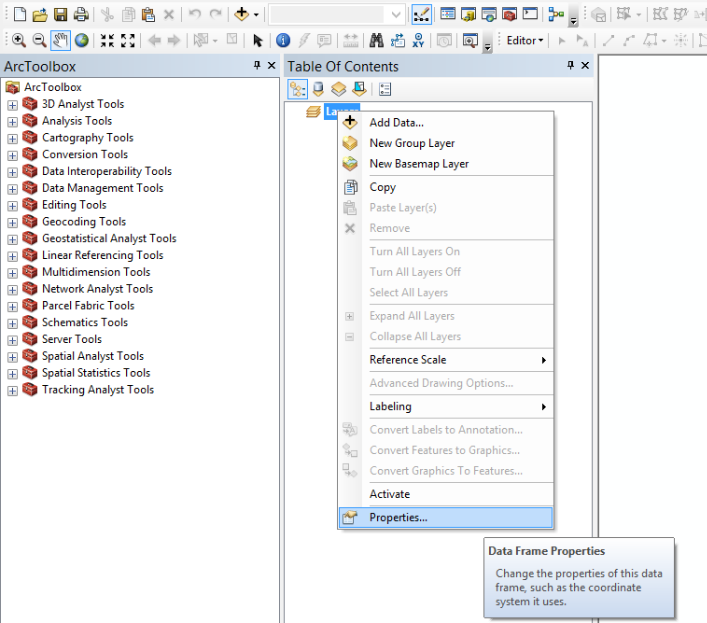Switch to List By Drawing Order
Image resolution: width=707 pixels, height=623 pixels.
point(298,89)
